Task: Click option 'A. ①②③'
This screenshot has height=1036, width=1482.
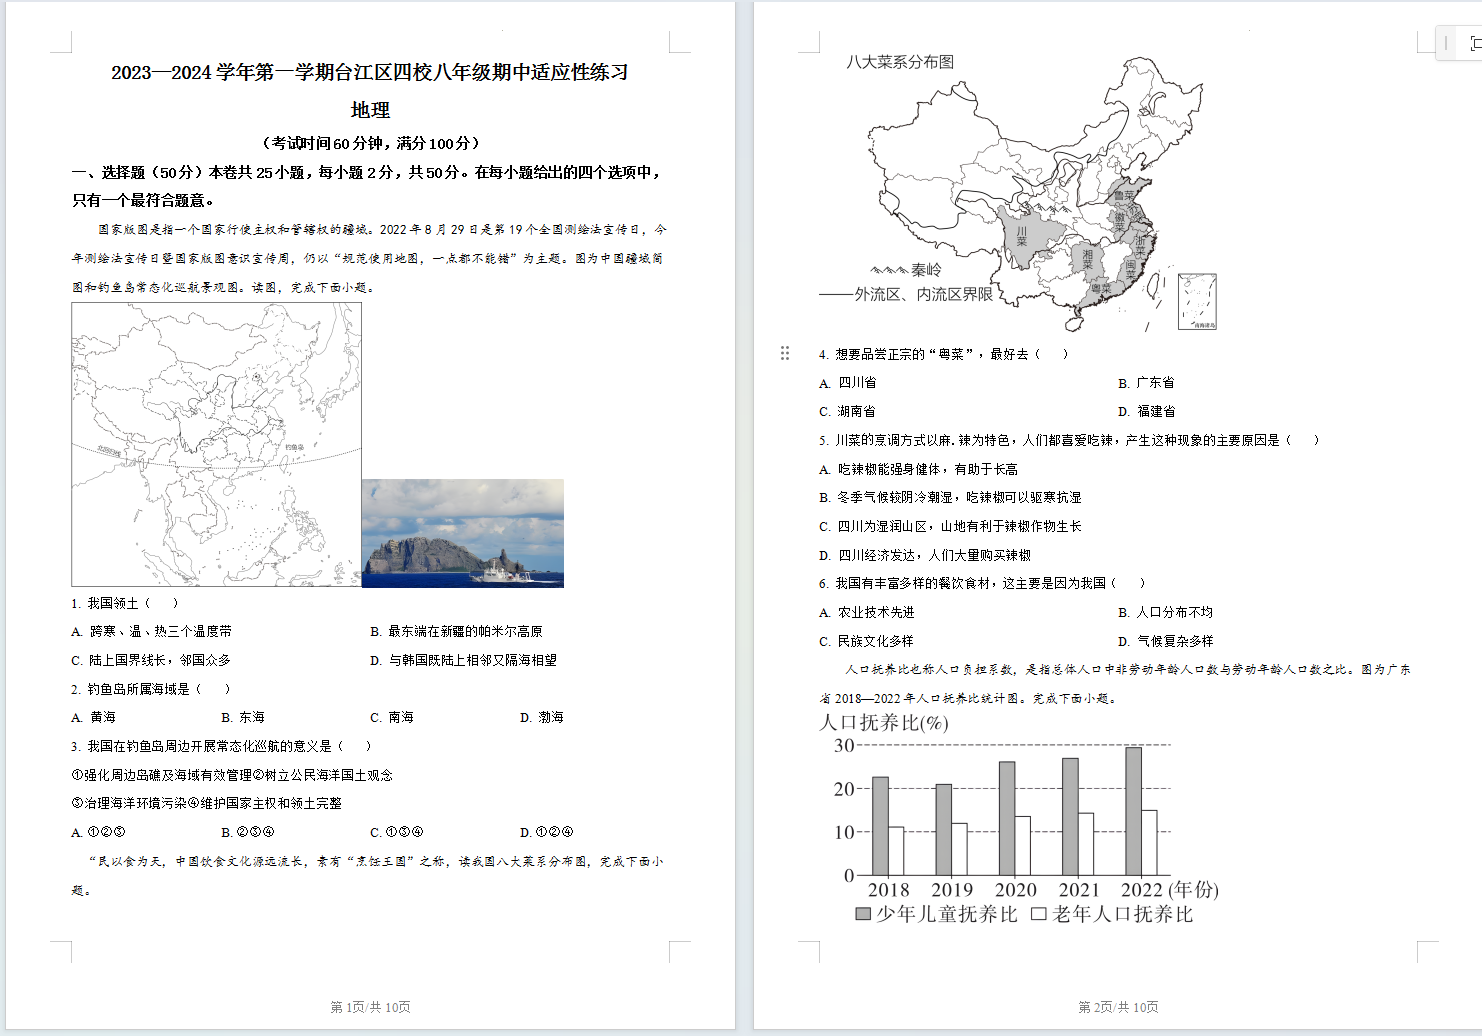Action: click(98, 832)
